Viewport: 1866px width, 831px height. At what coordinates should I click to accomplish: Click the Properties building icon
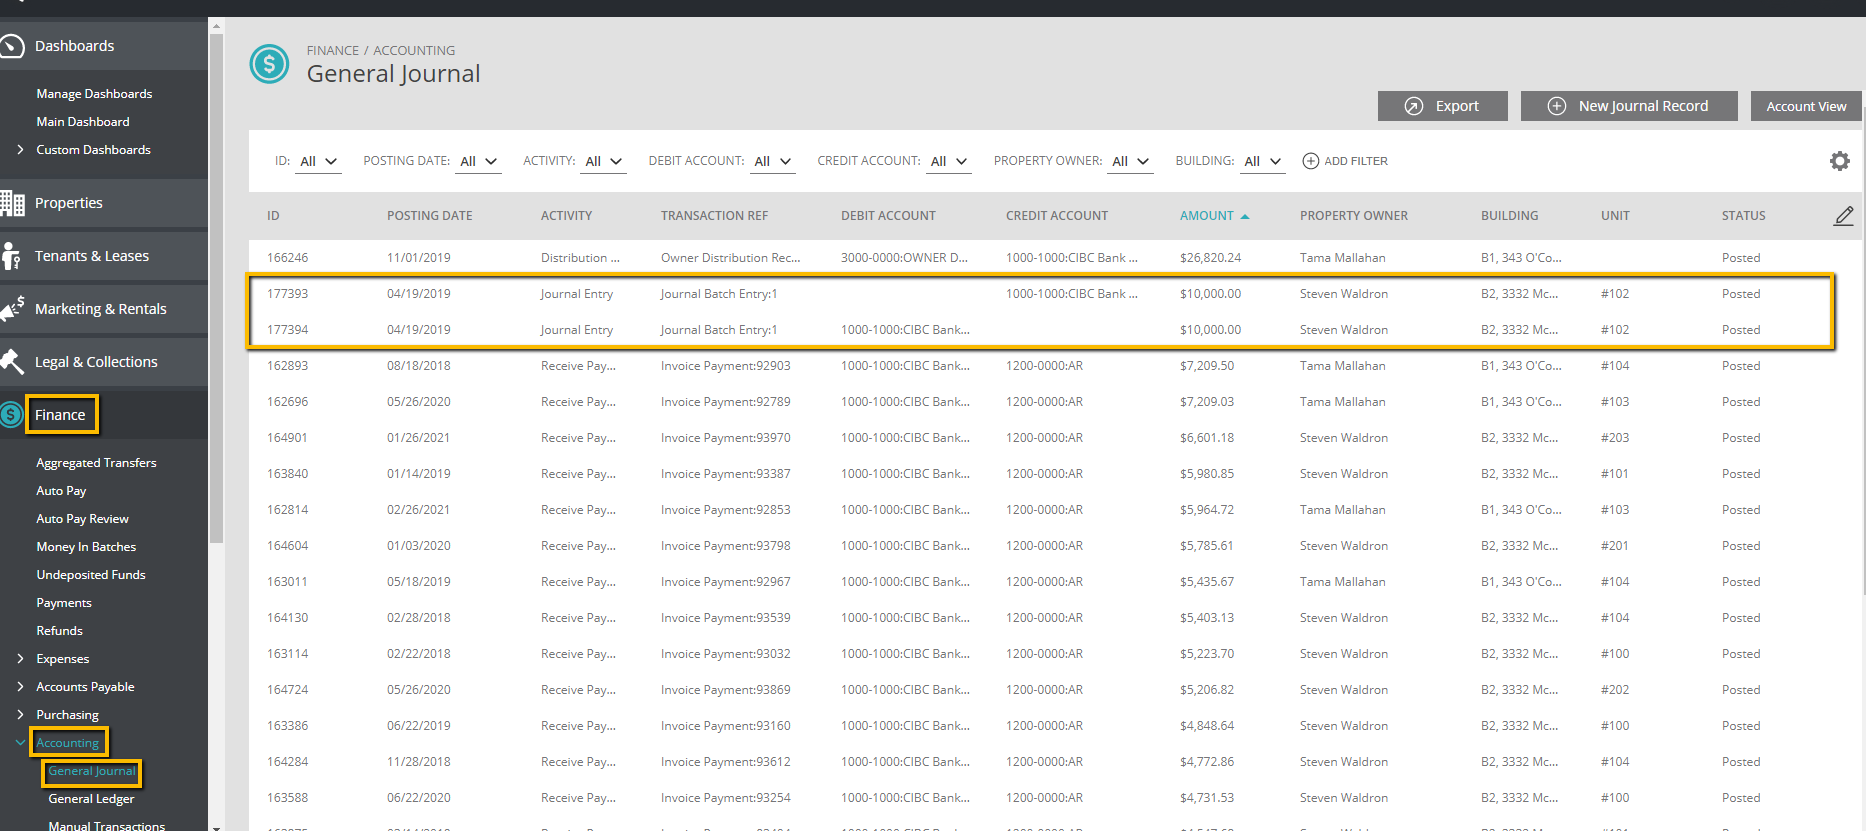tap(12, 203)
